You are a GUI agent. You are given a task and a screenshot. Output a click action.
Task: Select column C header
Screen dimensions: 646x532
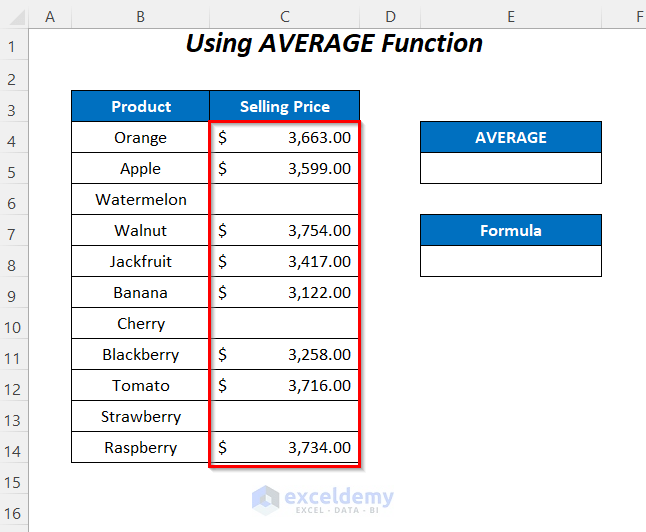pyautogui.click(x=285, y=17)
